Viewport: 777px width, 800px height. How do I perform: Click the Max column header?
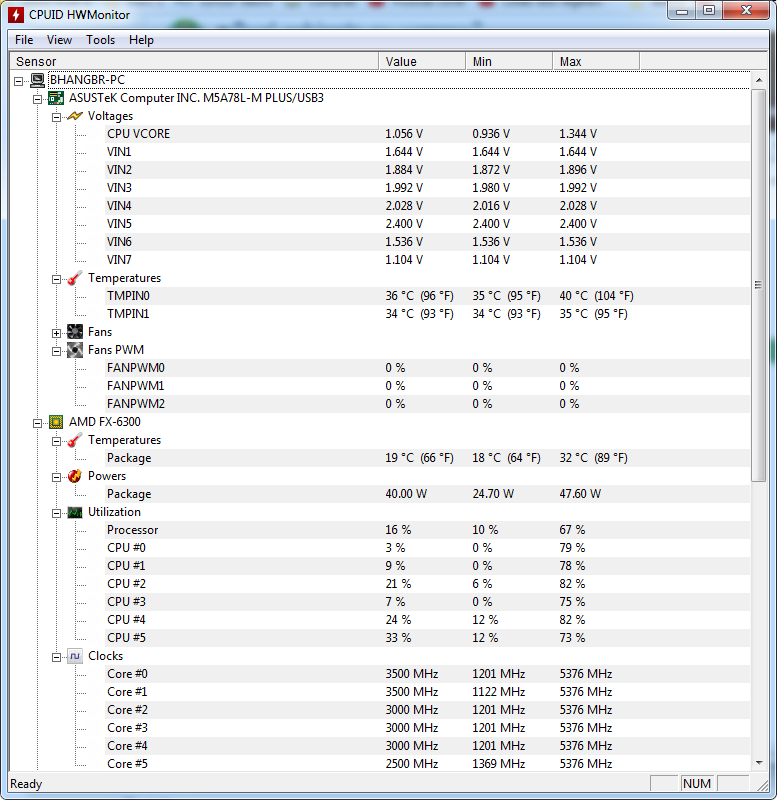596,61
